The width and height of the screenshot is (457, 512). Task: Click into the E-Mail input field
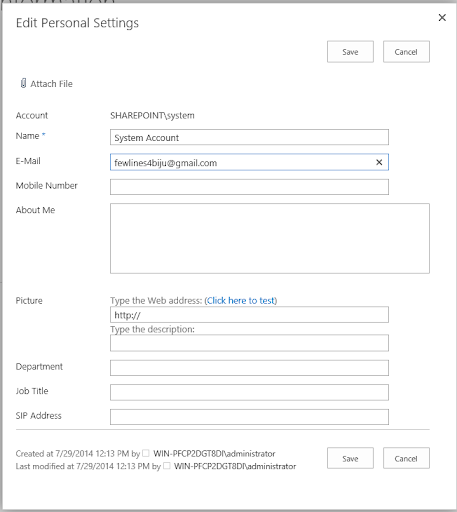point(249,162)
